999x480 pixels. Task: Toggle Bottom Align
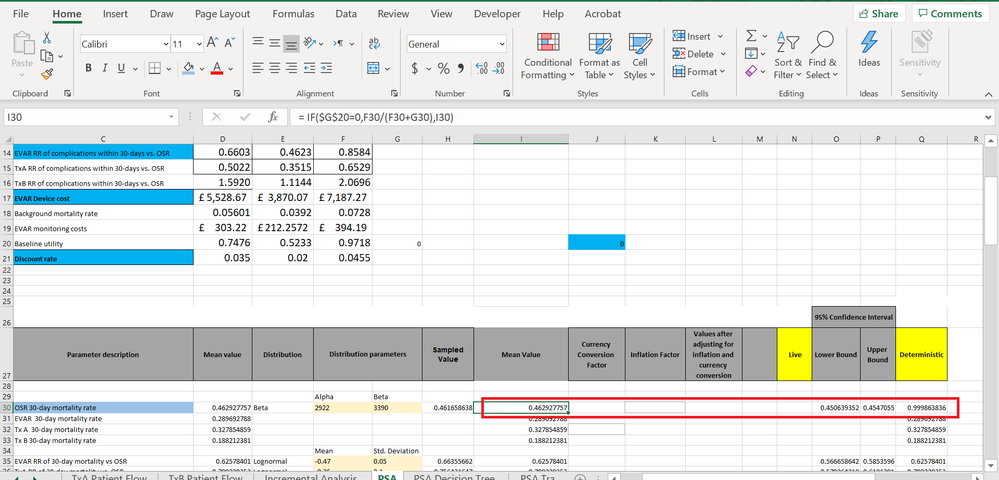291,43
